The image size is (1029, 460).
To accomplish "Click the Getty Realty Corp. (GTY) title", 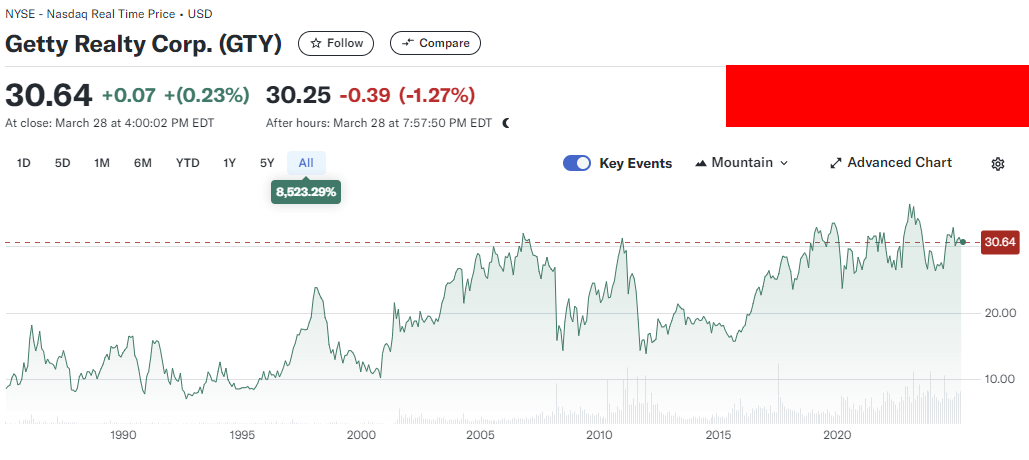I will pos(144,44).
